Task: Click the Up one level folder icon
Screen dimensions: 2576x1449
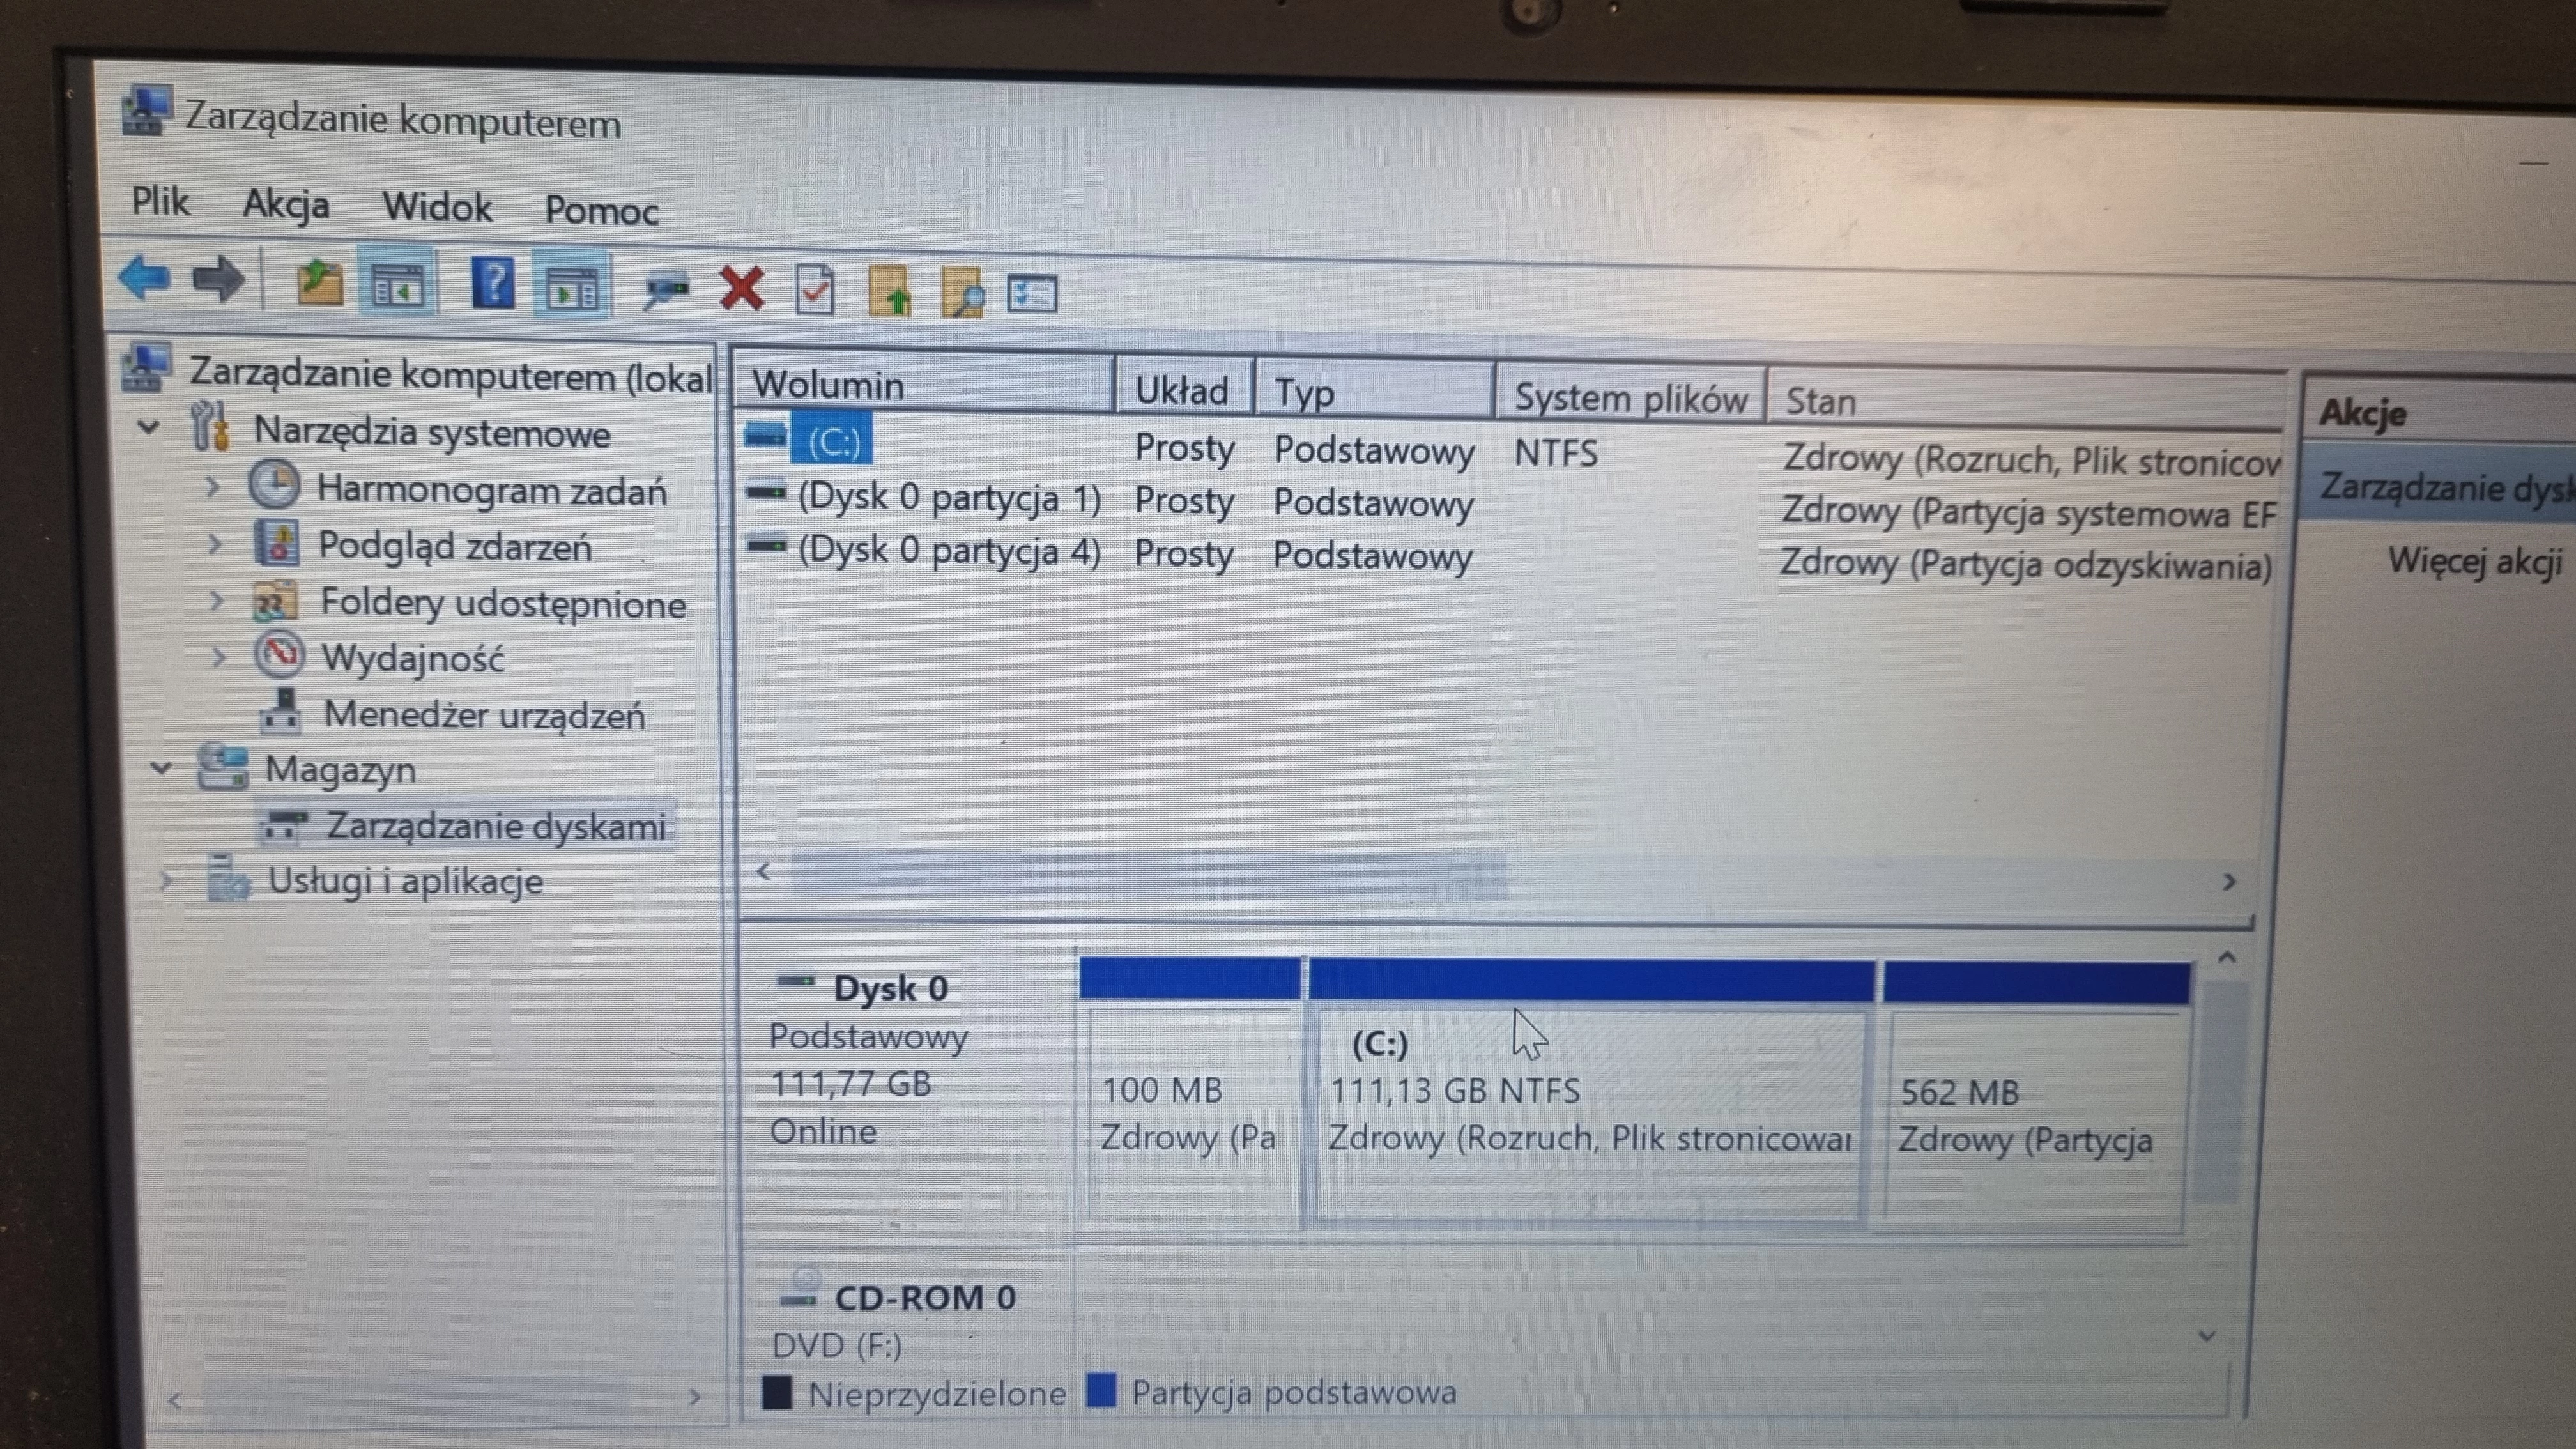Action: (x=320, y=283)
